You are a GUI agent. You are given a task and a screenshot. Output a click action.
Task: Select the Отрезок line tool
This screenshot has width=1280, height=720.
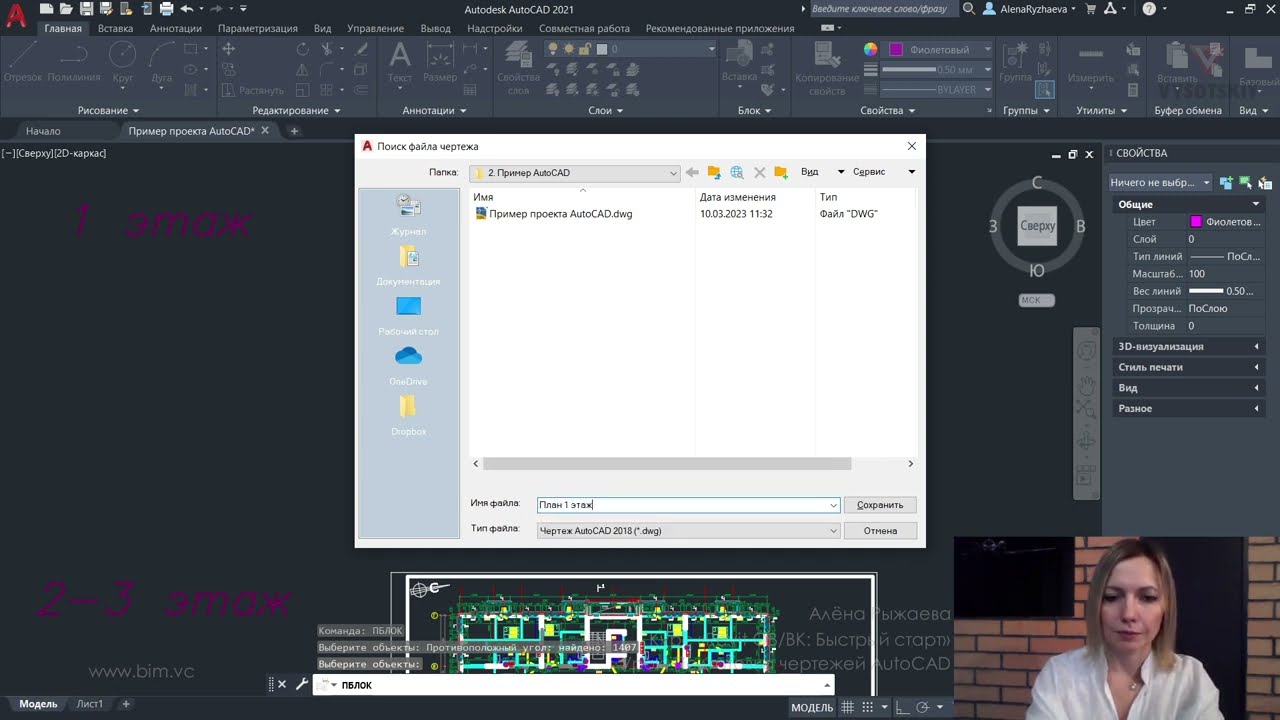click(x=23, y=62)
